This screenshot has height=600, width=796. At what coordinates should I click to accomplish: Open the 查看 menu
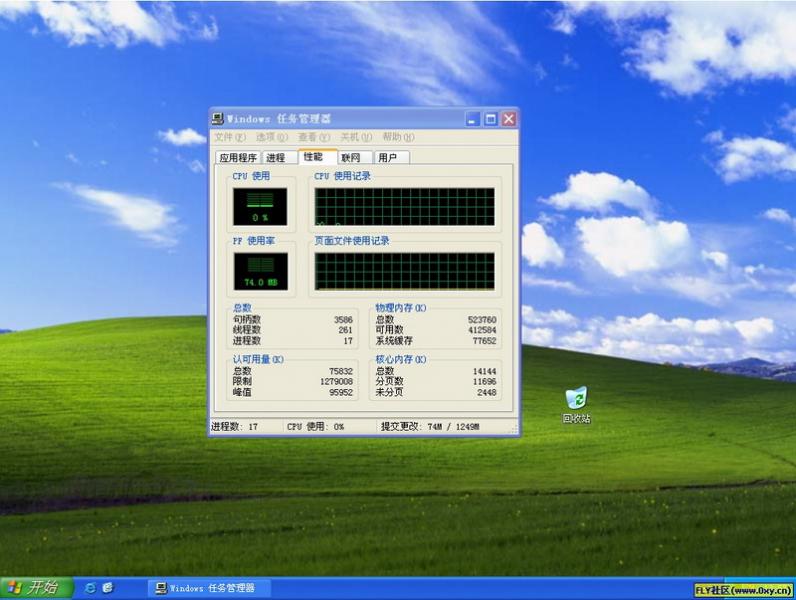[x=314, y=137]
